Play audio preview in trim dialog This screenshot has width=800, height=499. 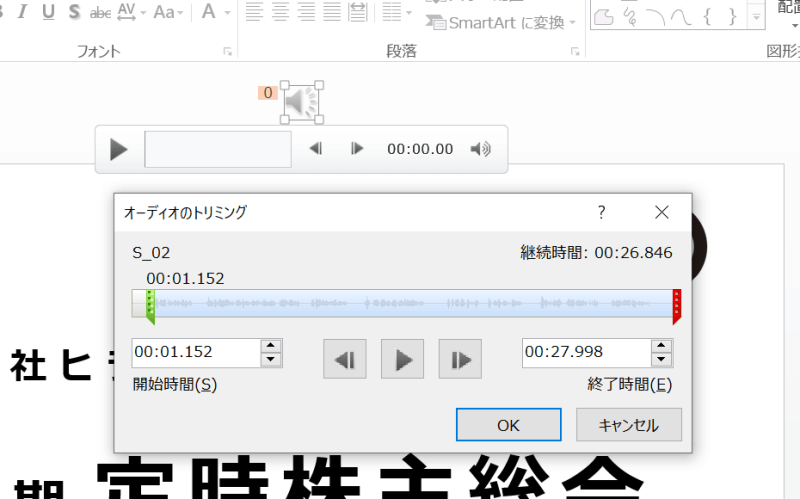[403, 359]
